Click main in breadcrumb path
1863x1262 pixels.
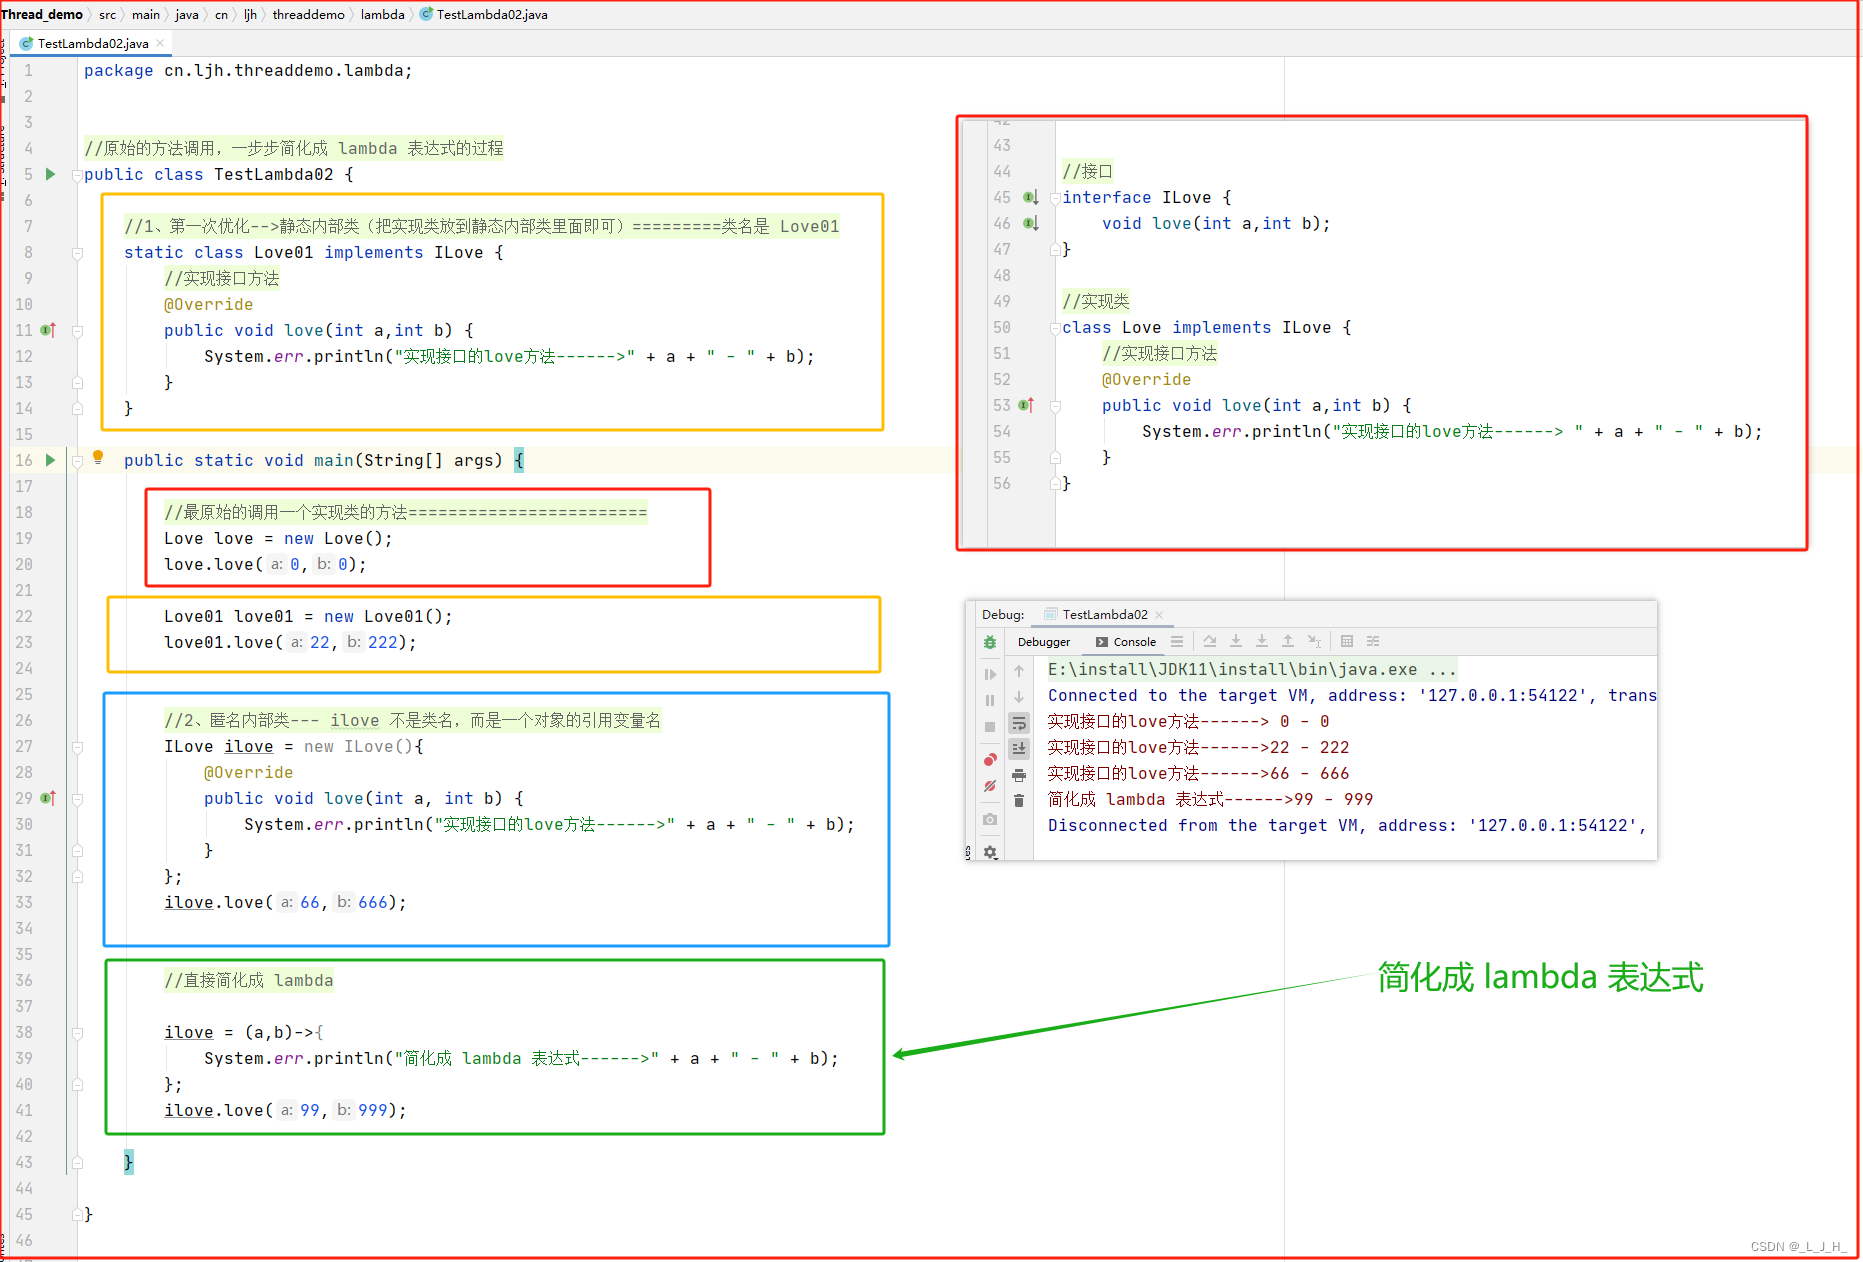(146, 14)
